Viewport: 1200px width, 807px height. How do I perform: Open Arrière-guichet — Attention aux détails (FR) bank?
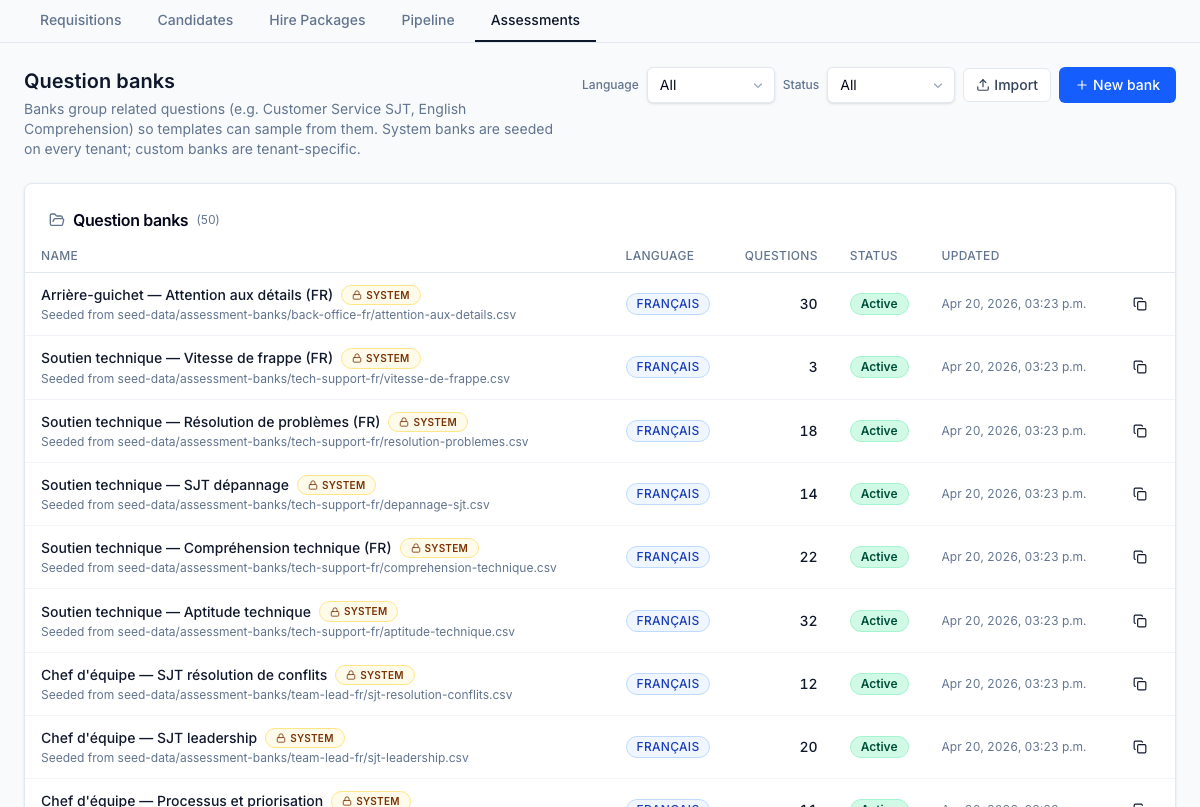187,295
